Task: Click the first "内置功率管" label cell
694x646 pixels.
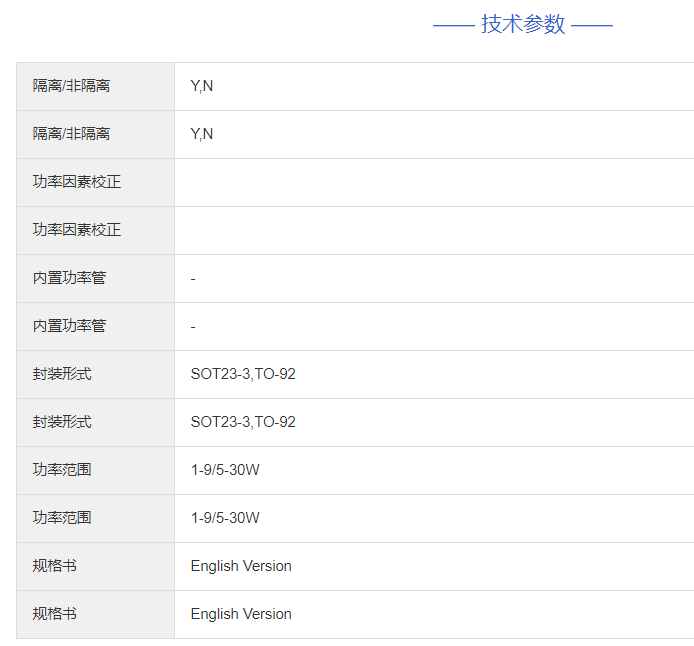Action: [69, 278]
